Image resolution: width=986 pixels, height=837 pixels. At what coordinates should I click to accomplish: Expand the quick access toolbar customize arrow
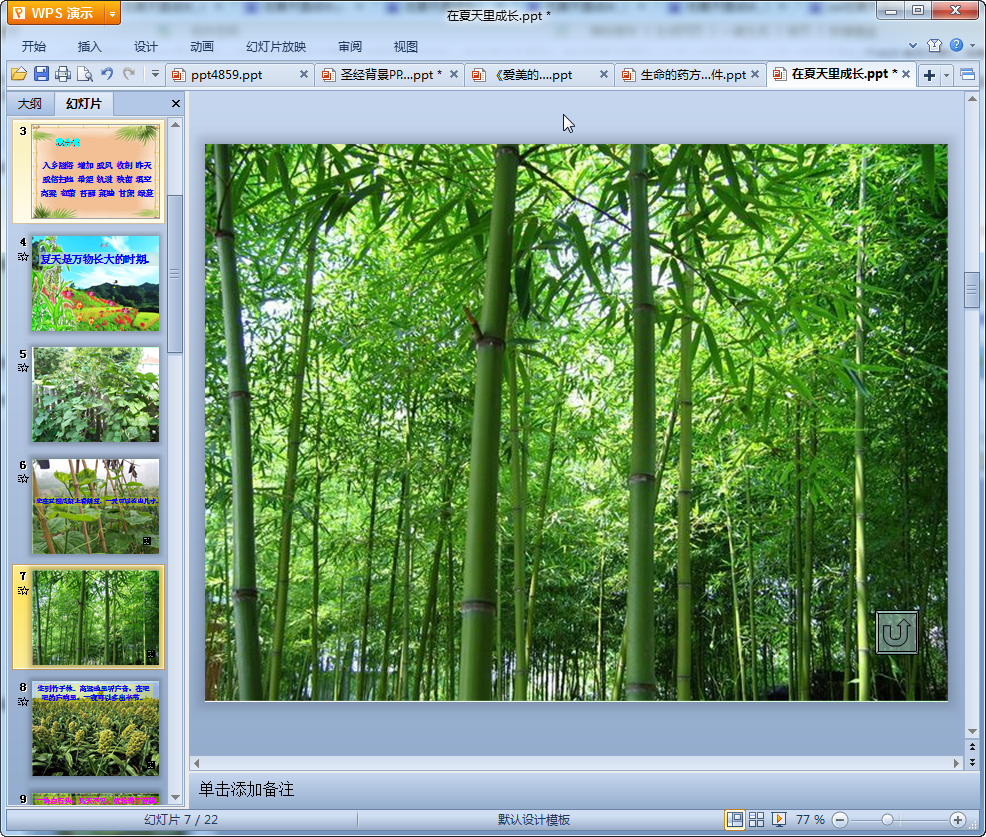(x=155, y=74)
